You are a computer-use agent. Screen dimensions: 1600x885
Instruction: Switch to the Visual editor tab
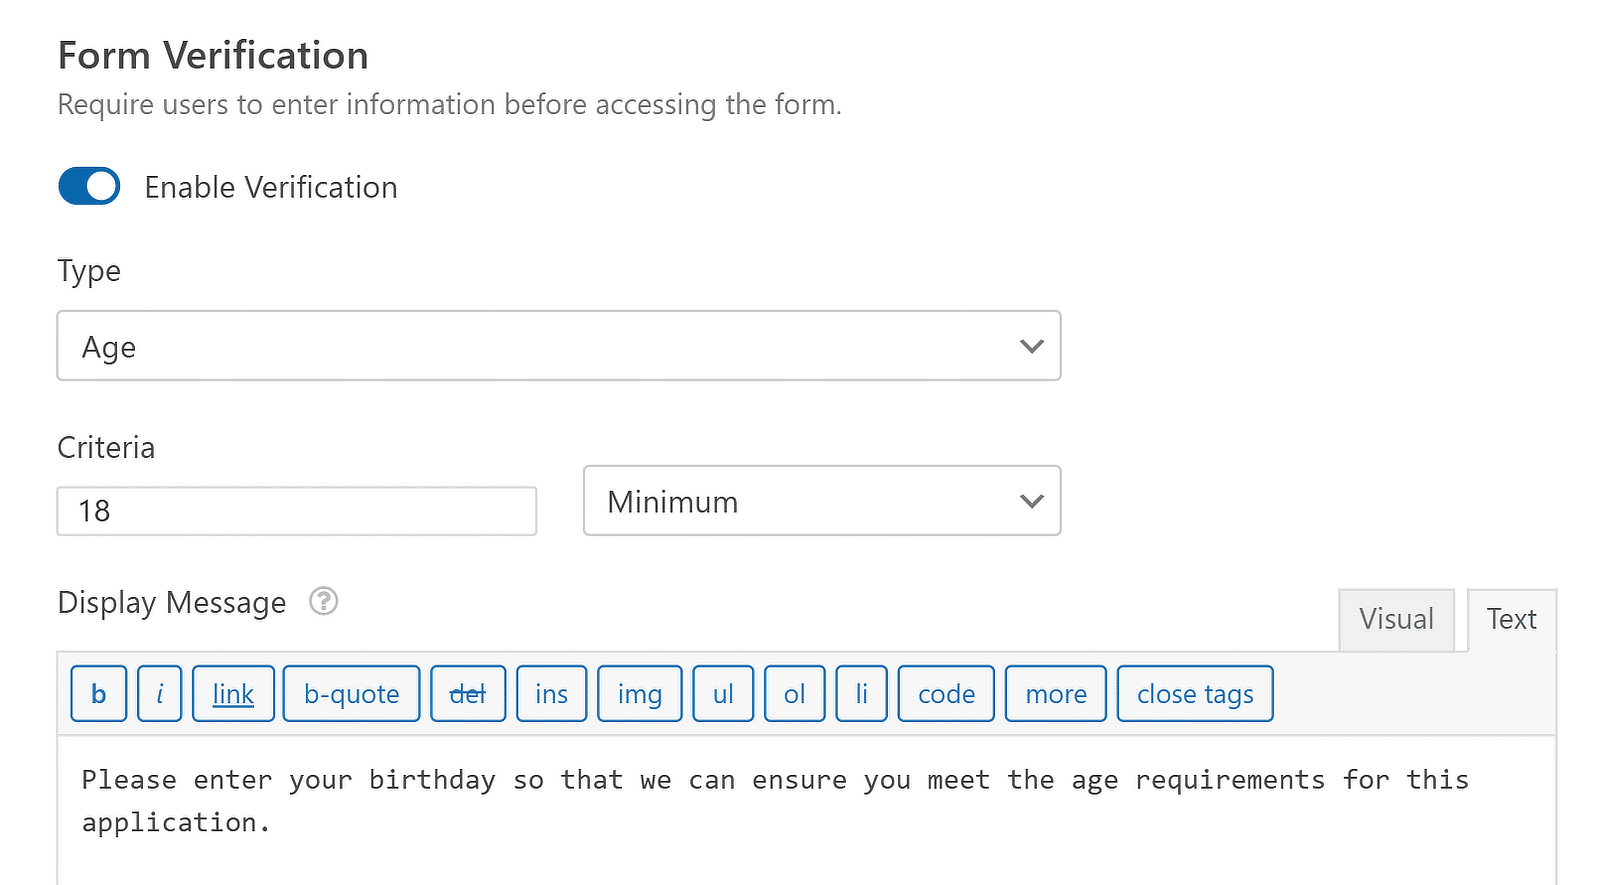1395,619
